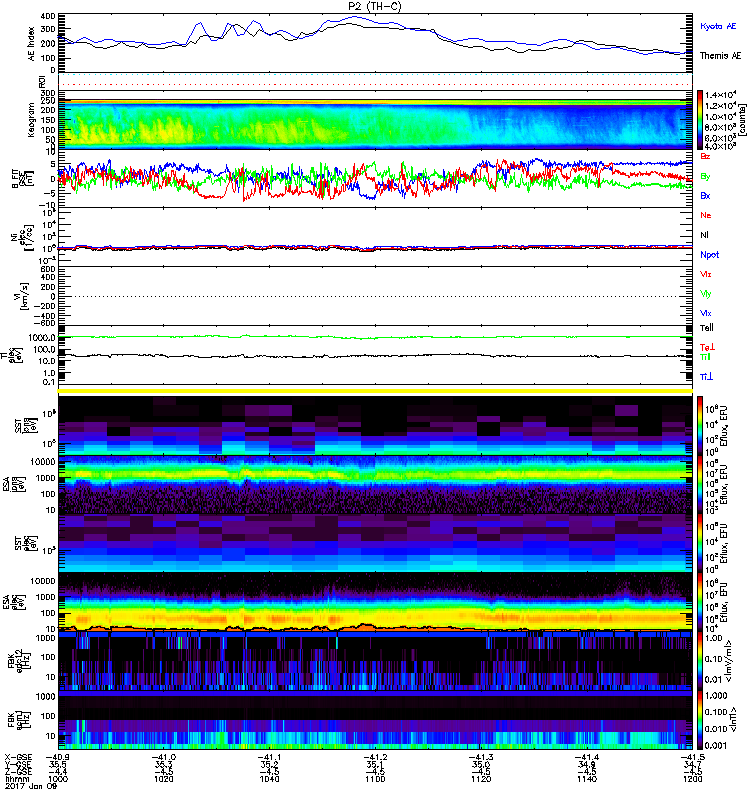Click the X-GSE position value -41.2
The image size is (750, 800).
[375, 757]
